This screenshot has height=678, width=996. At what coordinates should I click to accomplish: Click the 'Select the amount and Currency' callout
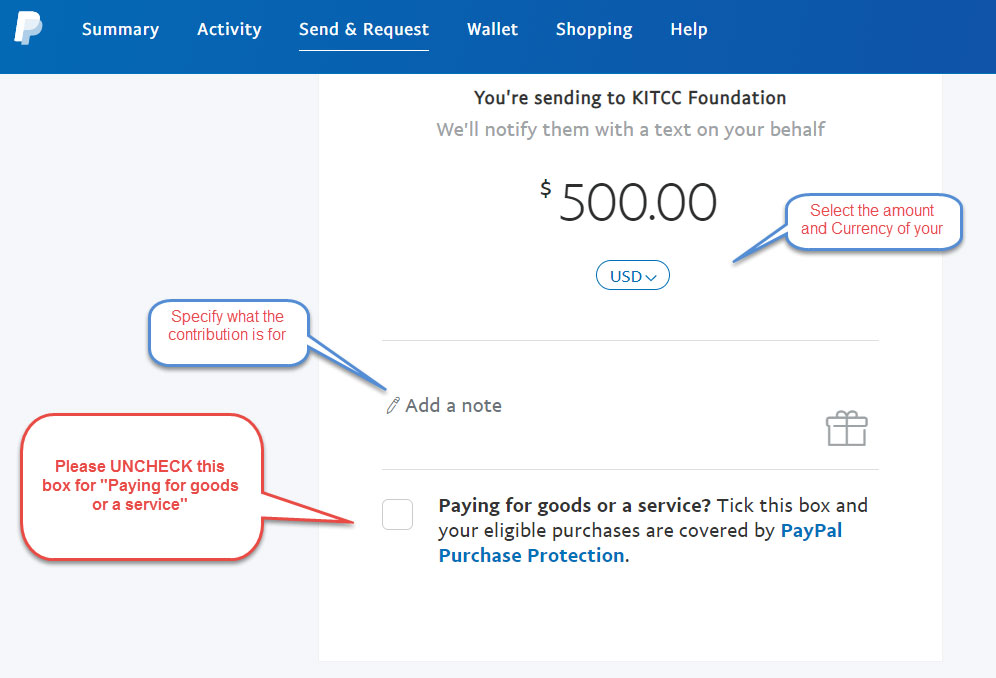coord(872,220)
